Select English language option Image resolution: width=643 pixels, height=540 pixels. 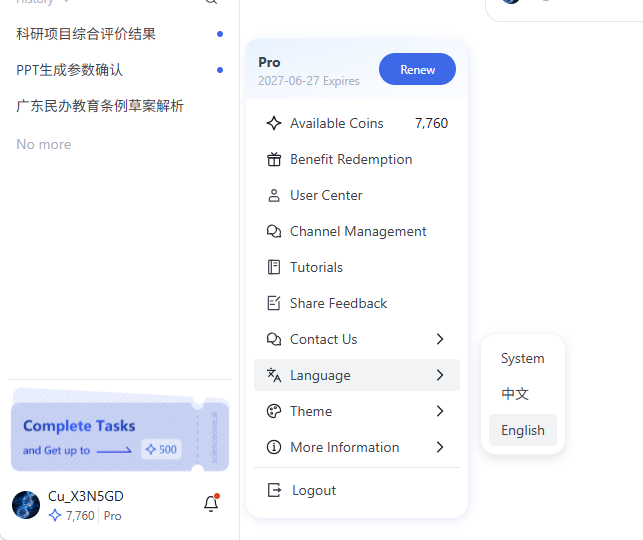coord(523,430)
